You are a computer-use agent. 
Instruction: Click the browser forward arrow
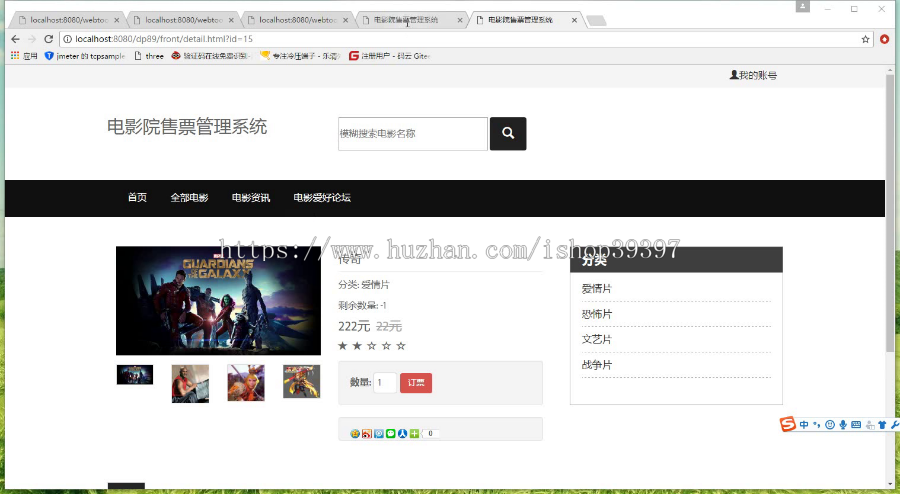point(32,39)
